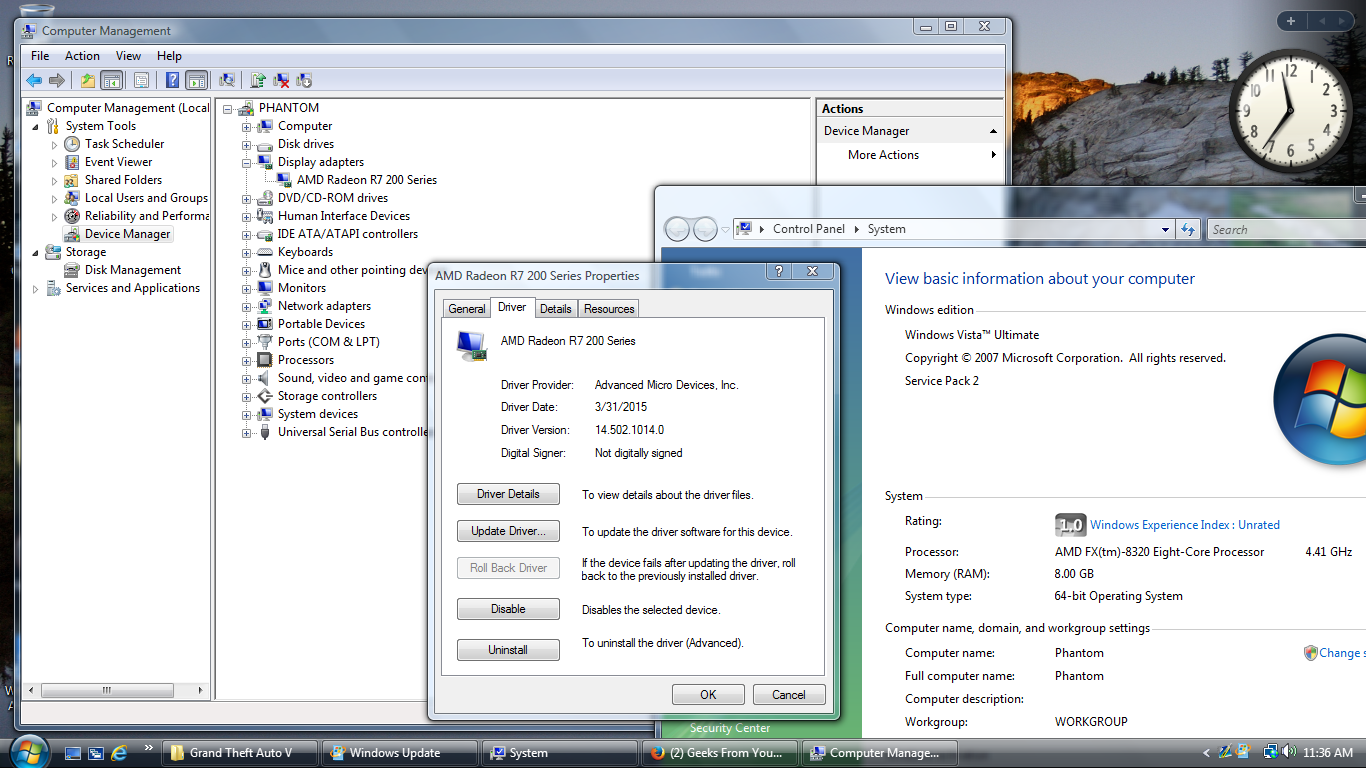
Task: Select Event Viewer in the console tree
Action: tap(118, 162)
